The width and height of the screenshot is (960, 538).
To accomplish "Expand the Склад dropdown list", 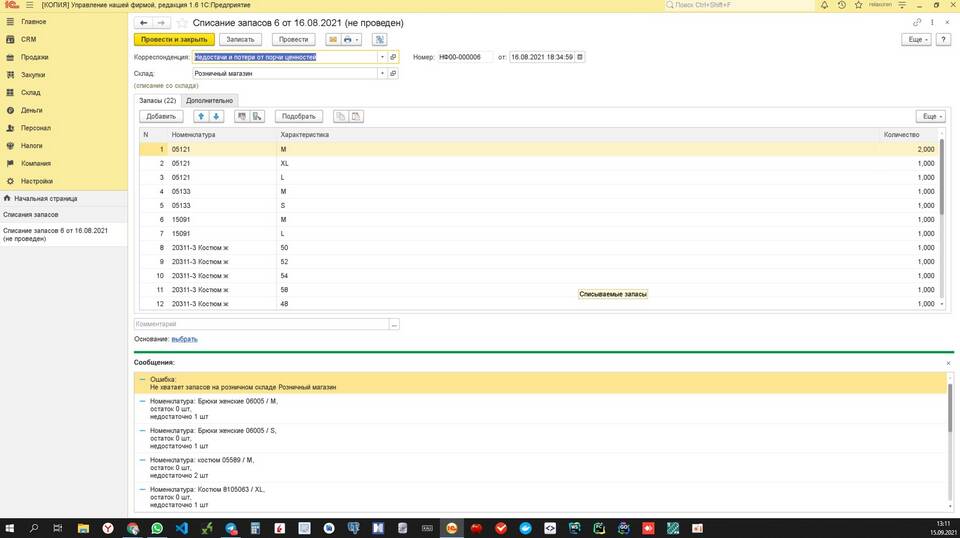I will 382,73.
